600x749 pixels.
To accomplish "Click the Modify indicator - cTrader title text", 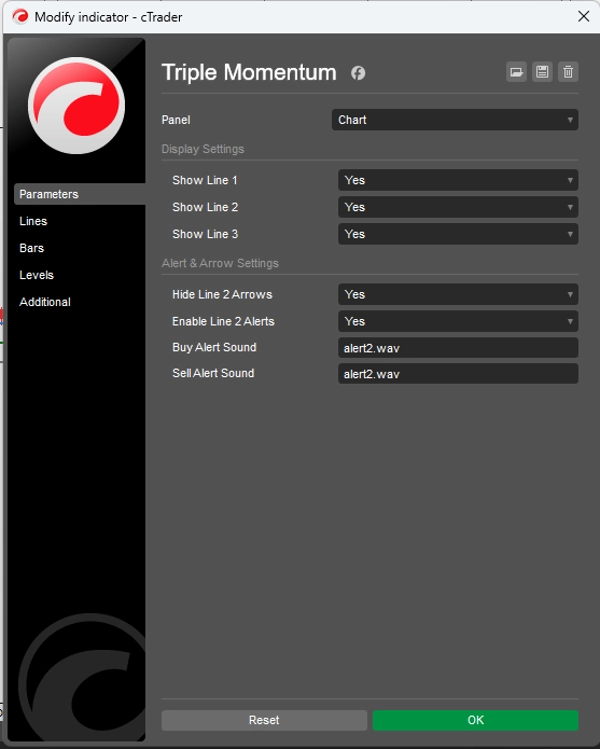I will pos(108,17).
